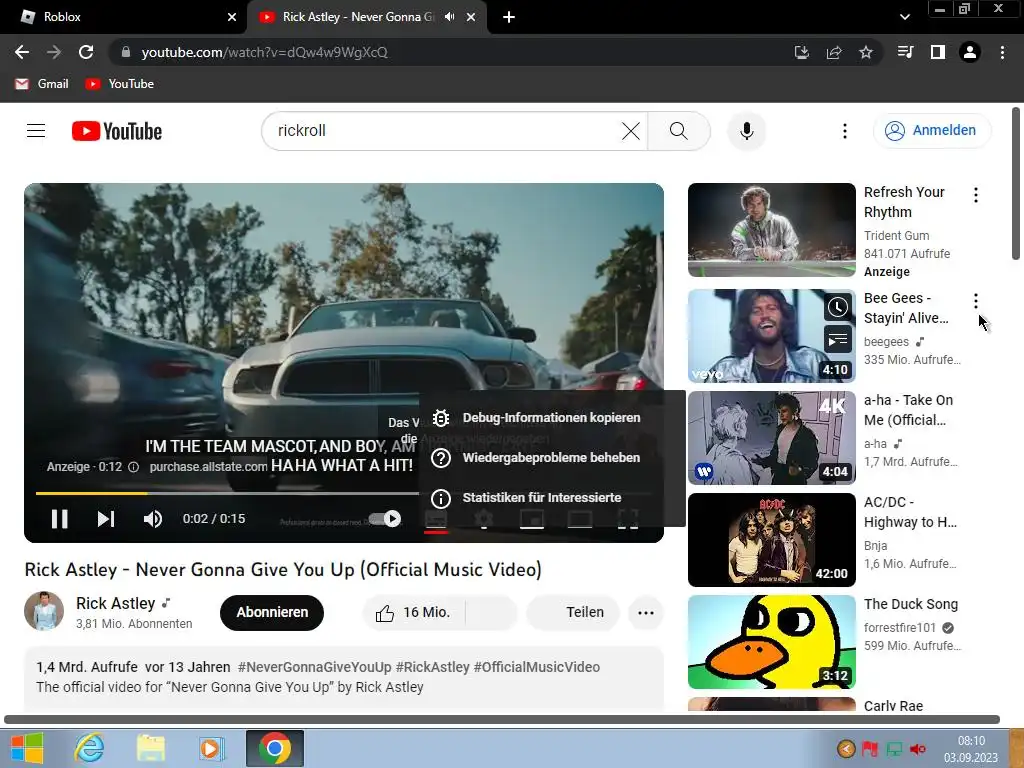Visit purchase.allstate.com ad link
The width and height of the screenshot is (1024, 768).
click(x=208, y=467)
